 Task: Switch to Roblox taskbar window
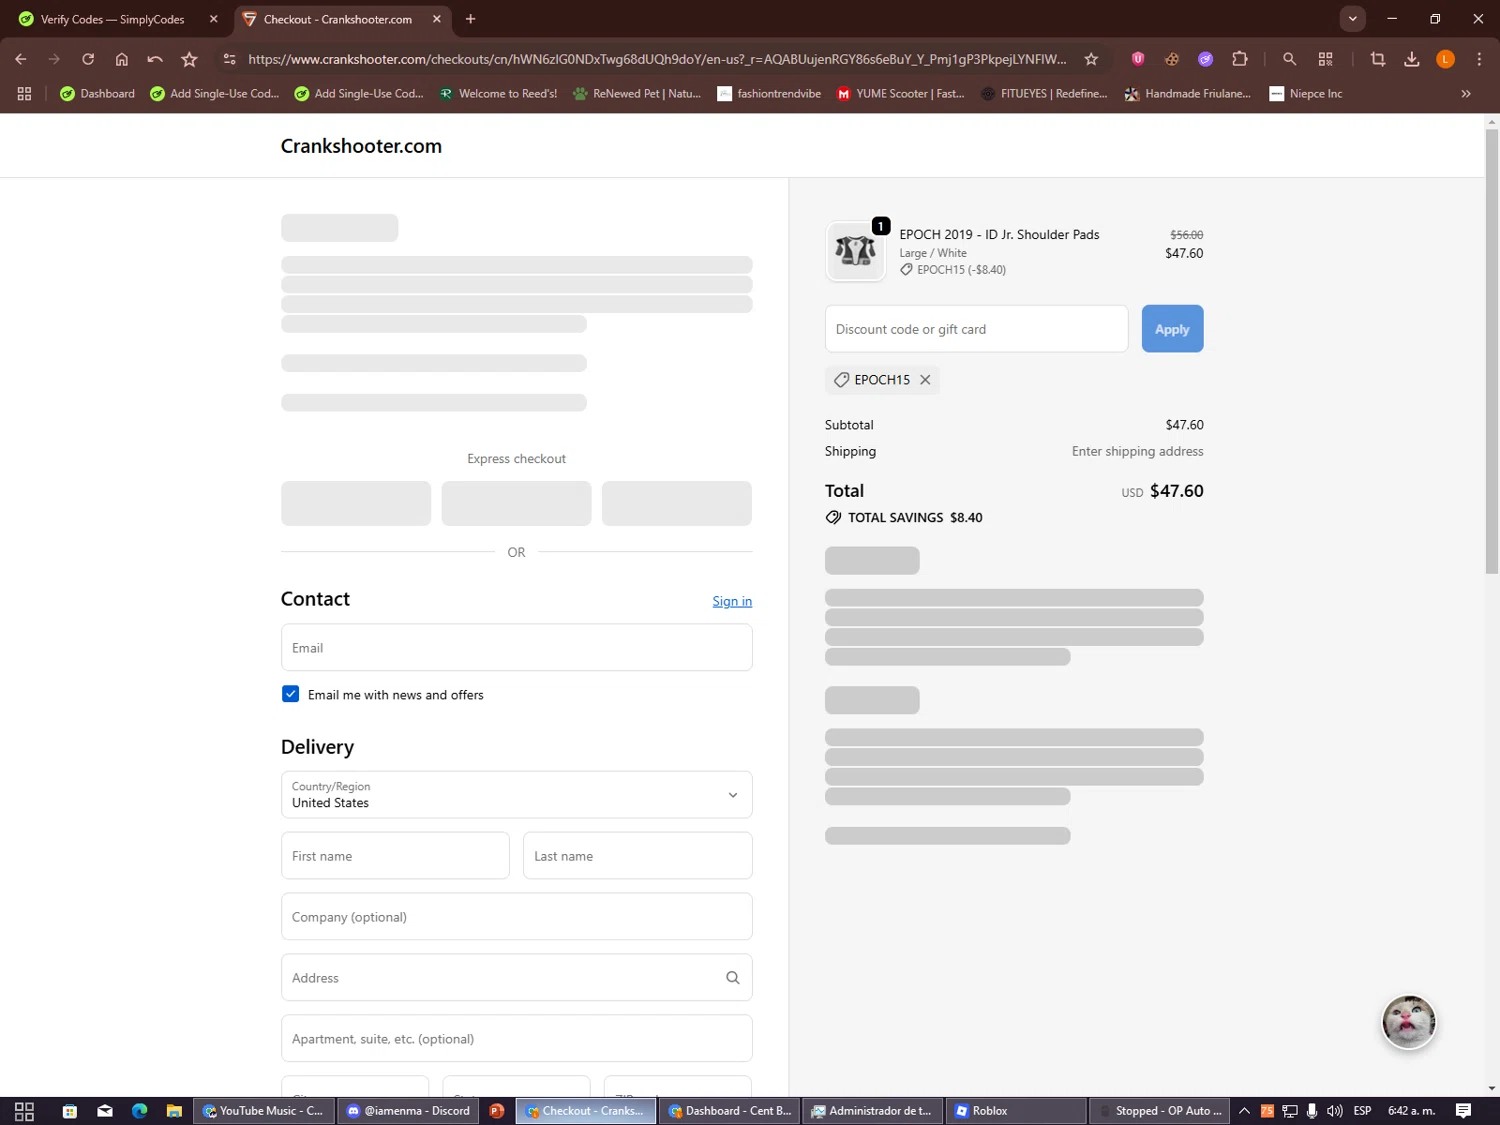coord(1016,1111)
